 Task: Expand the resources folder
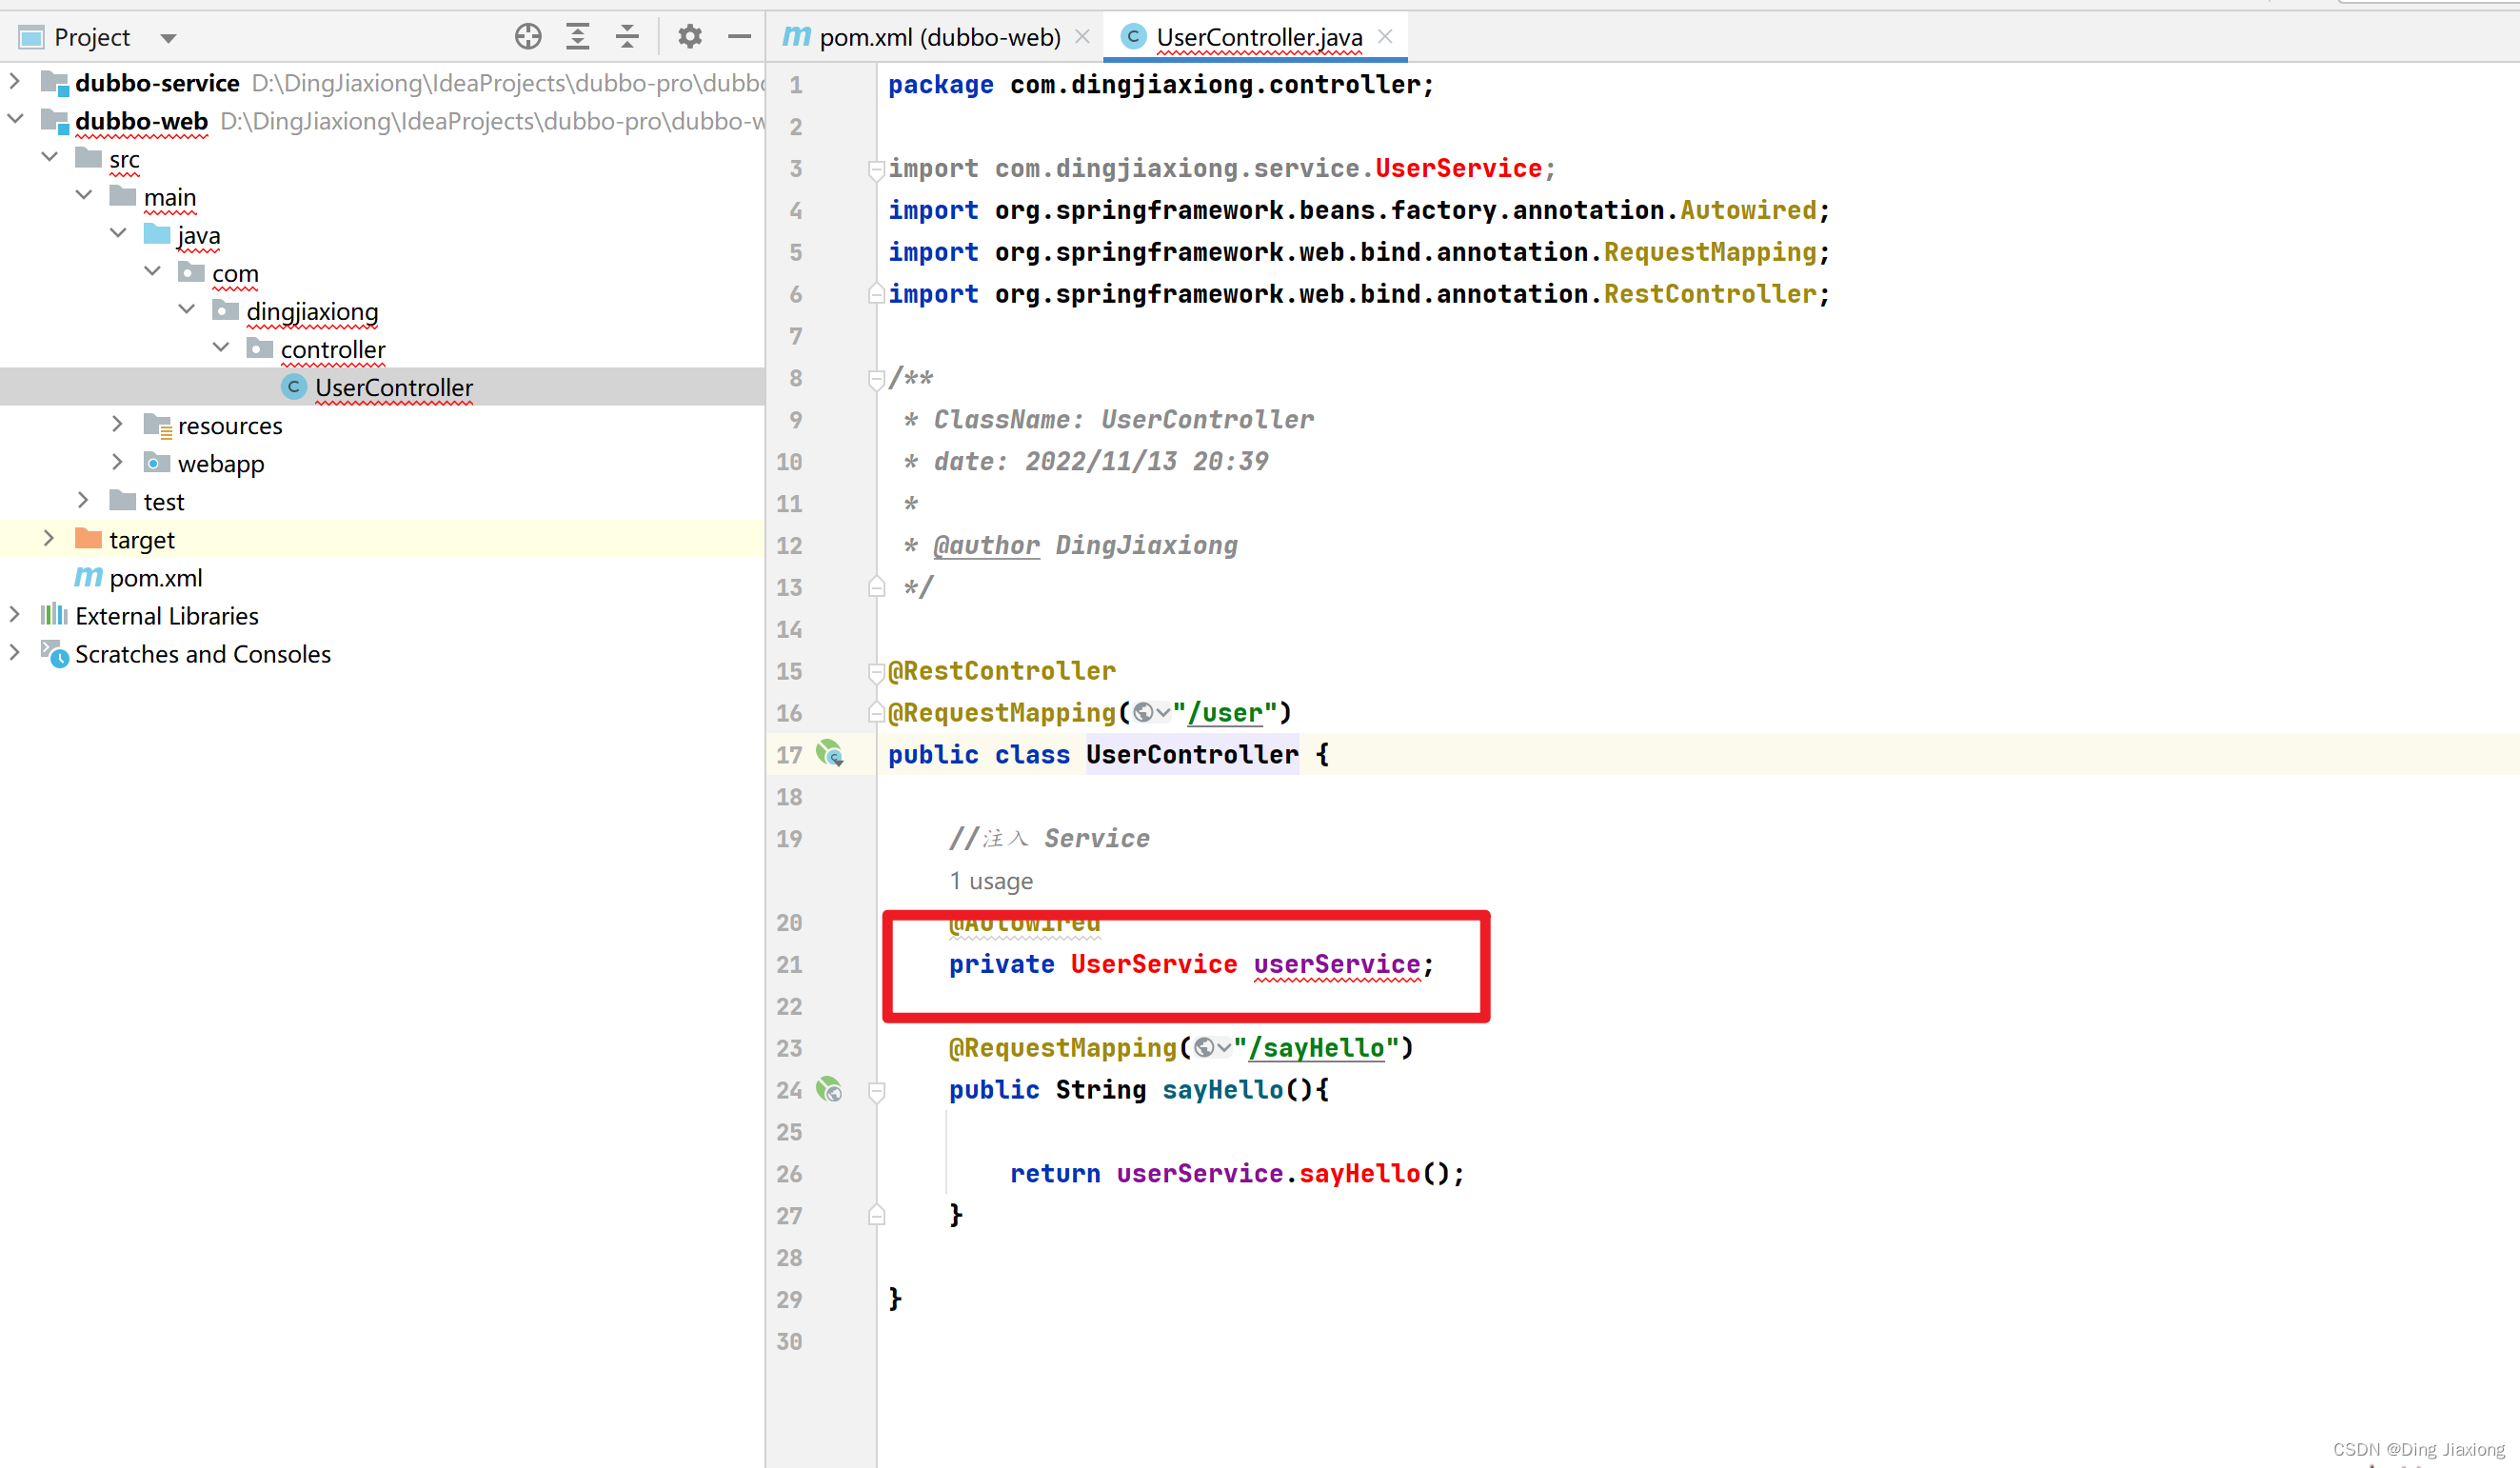118,424
